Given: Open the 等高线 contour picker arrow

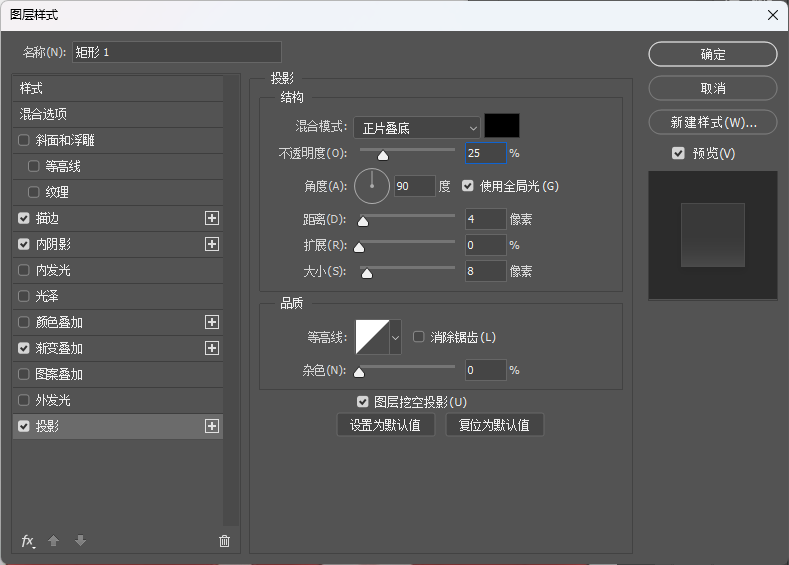Looking at the screenshot, I should click(x=396, y=337).
